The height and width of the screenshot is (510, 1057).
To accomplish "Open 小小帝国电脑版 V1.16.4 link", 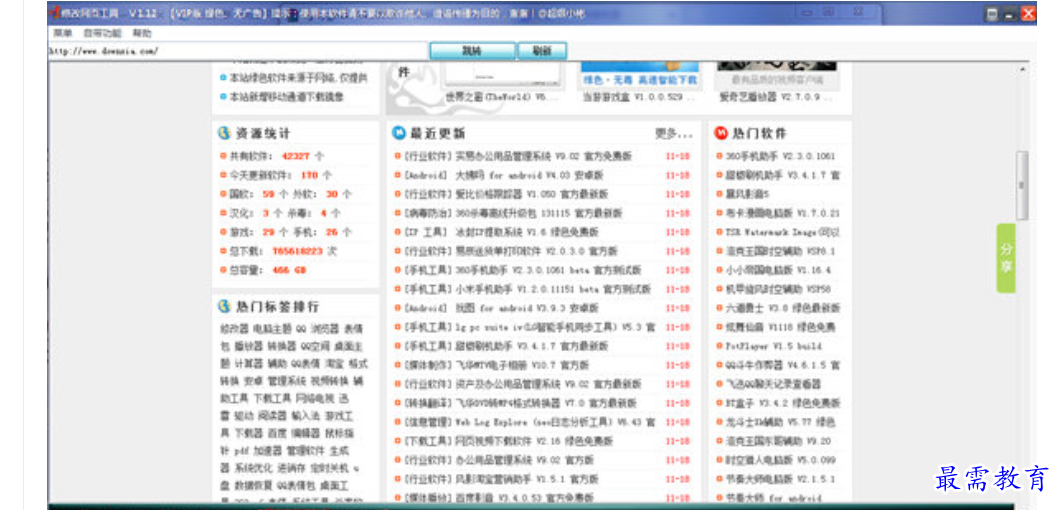I will tap(778, 270).
